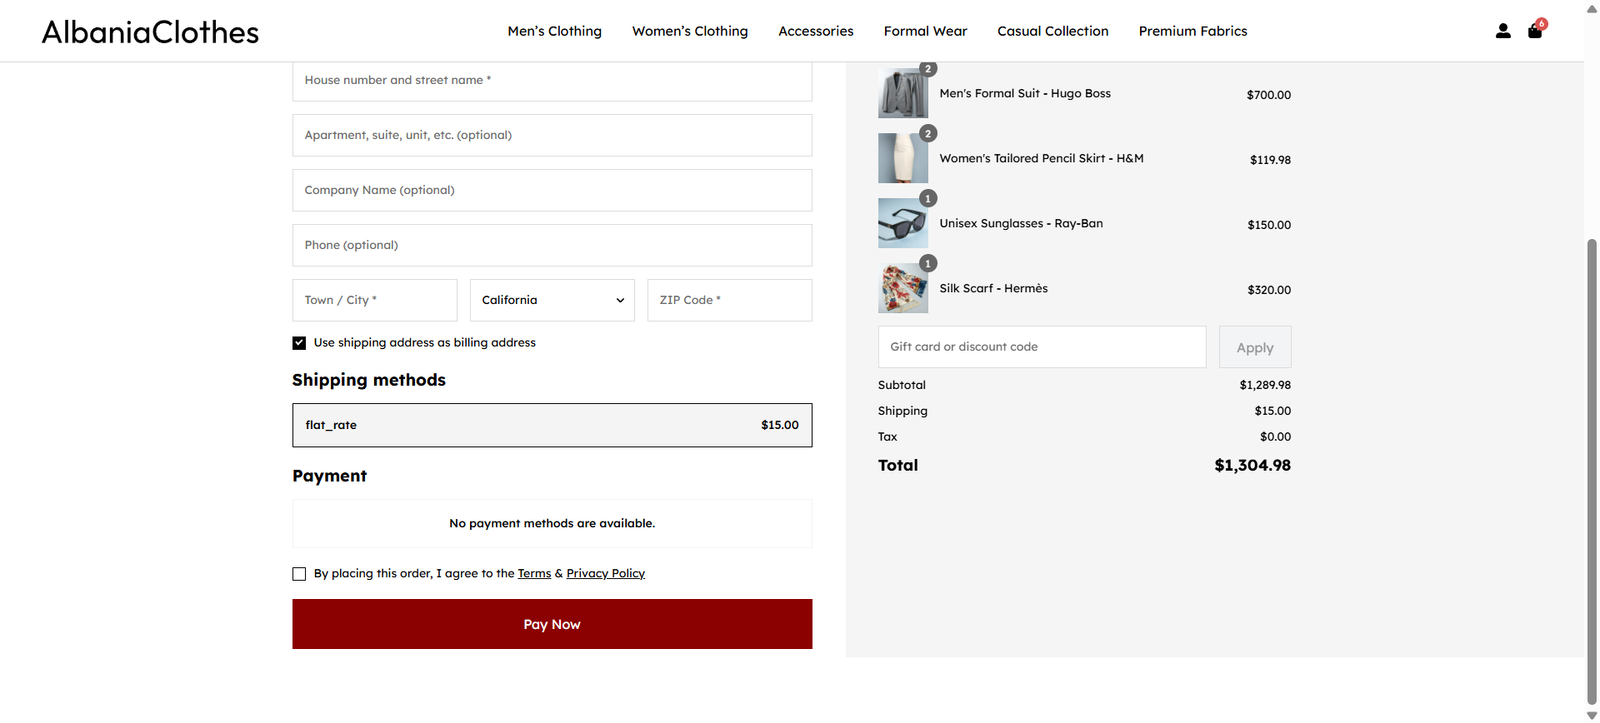
Task: Uncheck use shipping address as billing
Action: pyautogui.click(x=299, y=343)
